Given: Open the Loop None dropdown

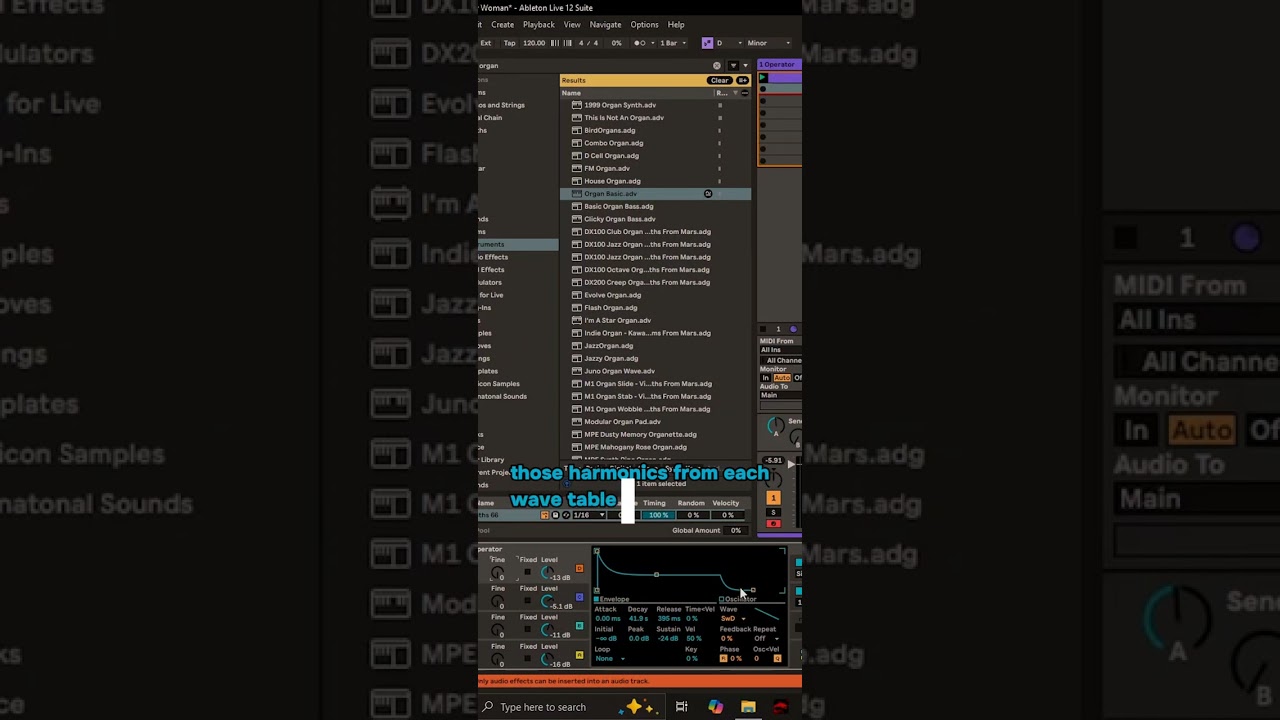Looking at the screenshot, I should (610, 658).
